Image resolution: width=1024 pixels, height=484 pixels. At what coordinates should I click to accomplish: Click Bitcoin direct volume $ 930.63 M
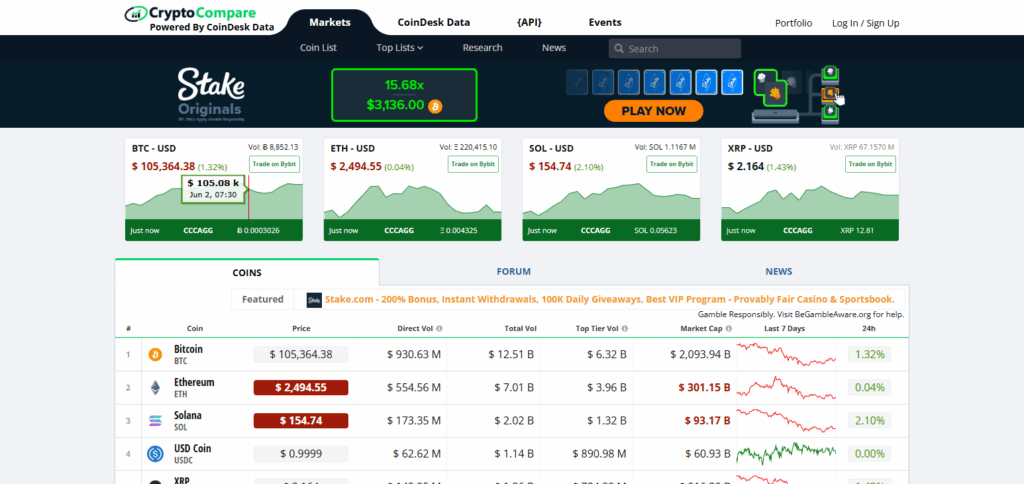tap(413, 355)
